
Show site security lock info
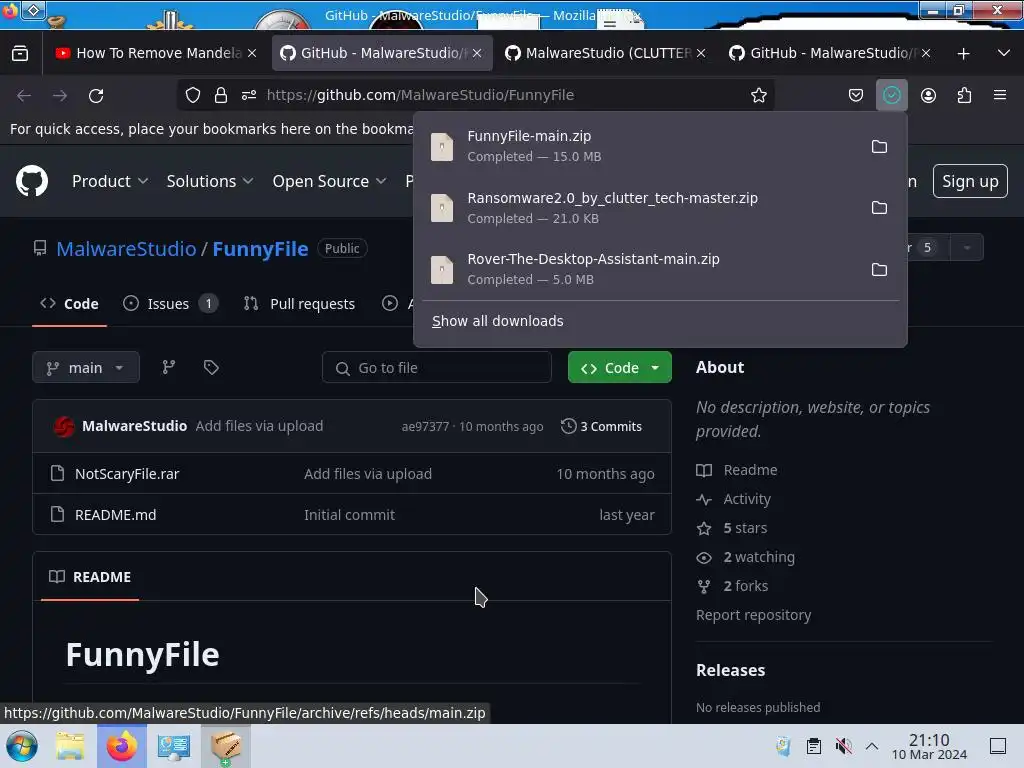221,95
